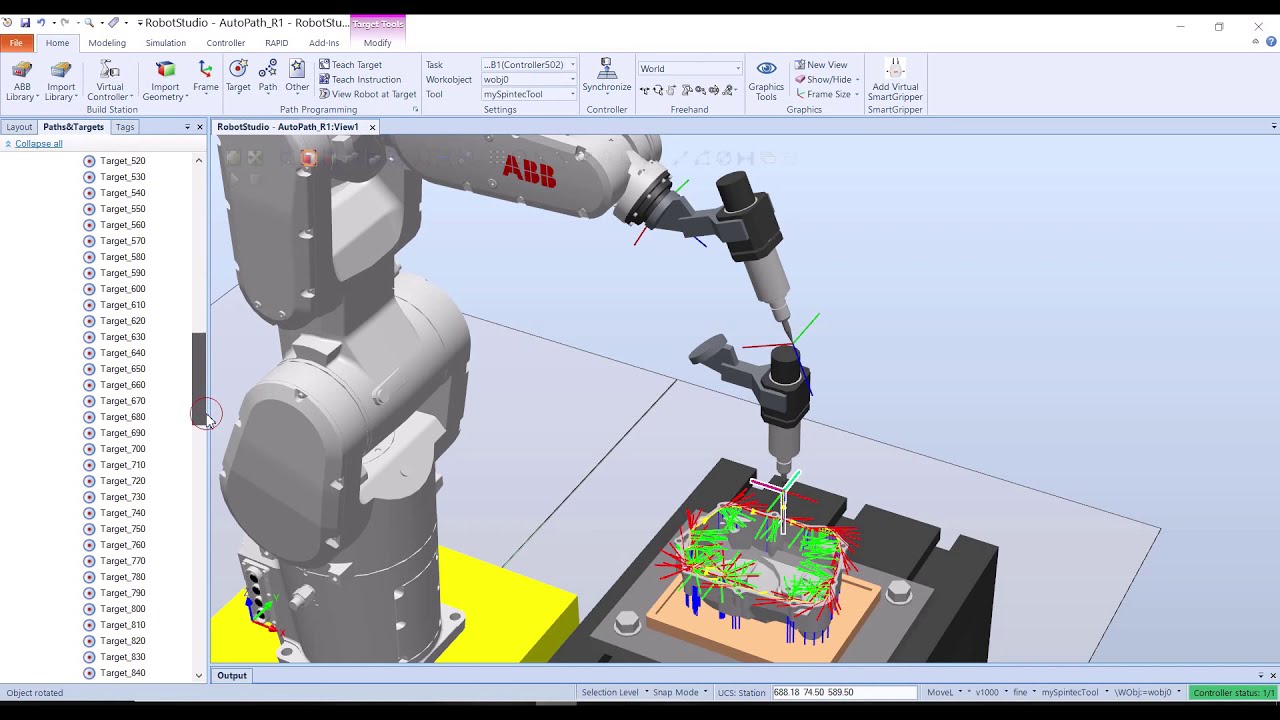
Task: Open the World reference coordinate dropdown
Action: (690, 69)
